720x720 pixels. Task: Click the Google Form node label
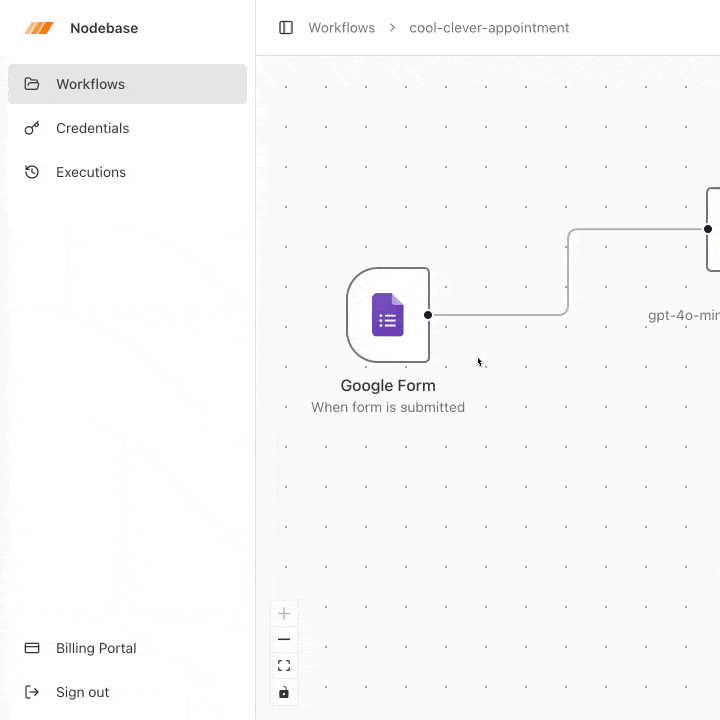click(388, 385)
